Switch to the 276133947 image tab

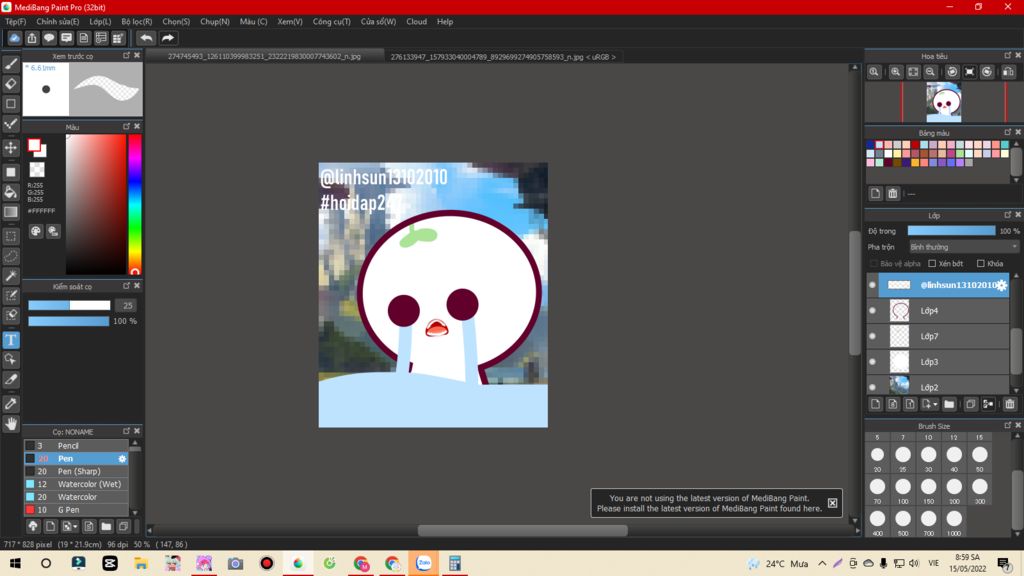tap(503, 57)
